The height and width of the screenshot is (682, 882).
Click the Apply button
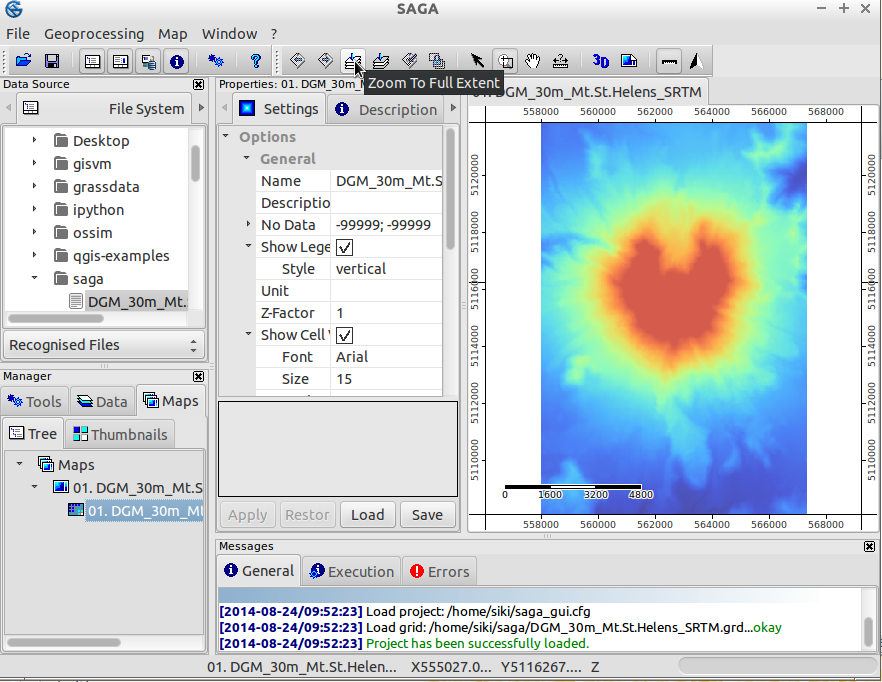click(x=248, y=515)
